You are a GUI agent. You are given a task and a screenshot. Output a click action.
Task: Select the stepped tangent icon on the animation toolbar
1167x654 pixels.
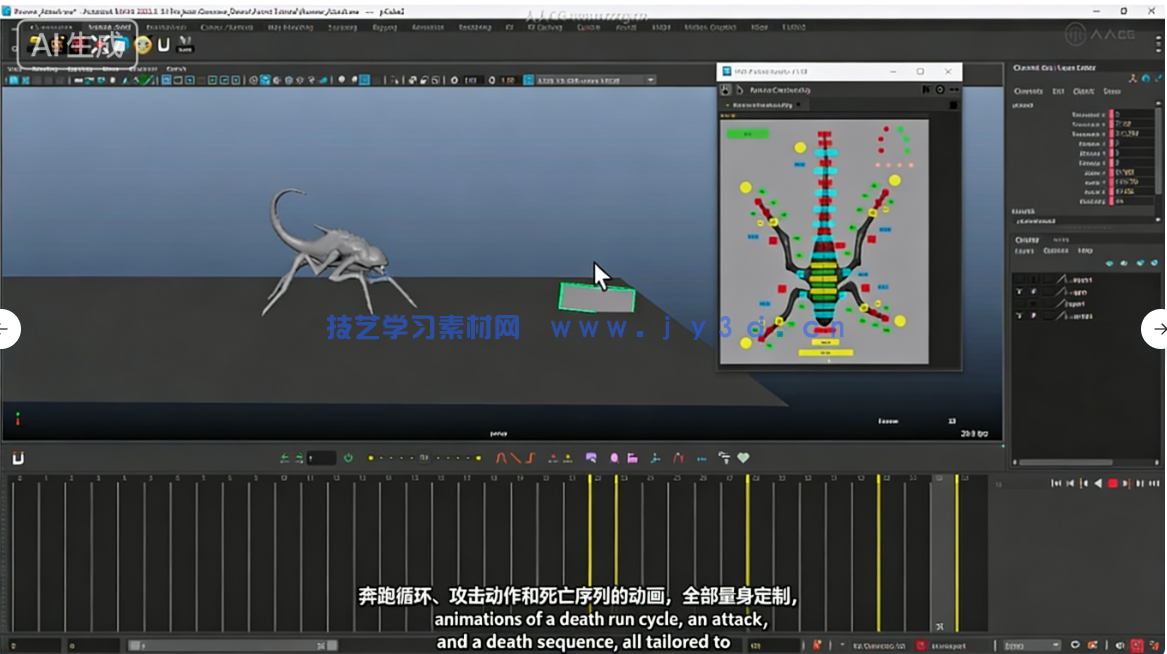[x=529, y=458]
